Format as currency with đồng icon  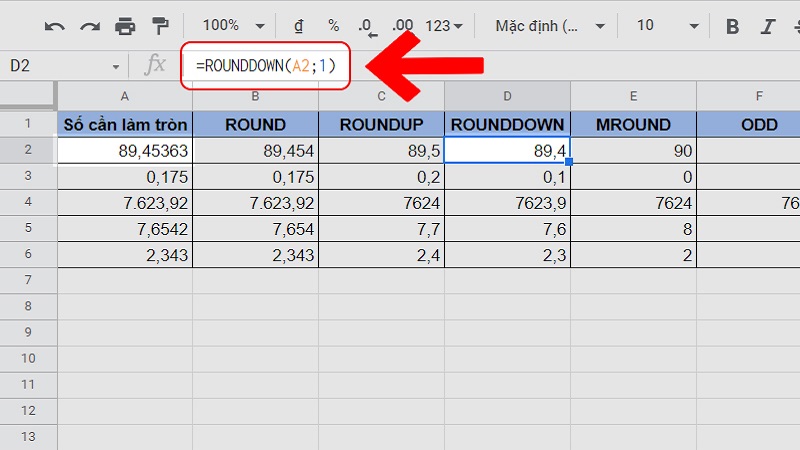point(298,26)
